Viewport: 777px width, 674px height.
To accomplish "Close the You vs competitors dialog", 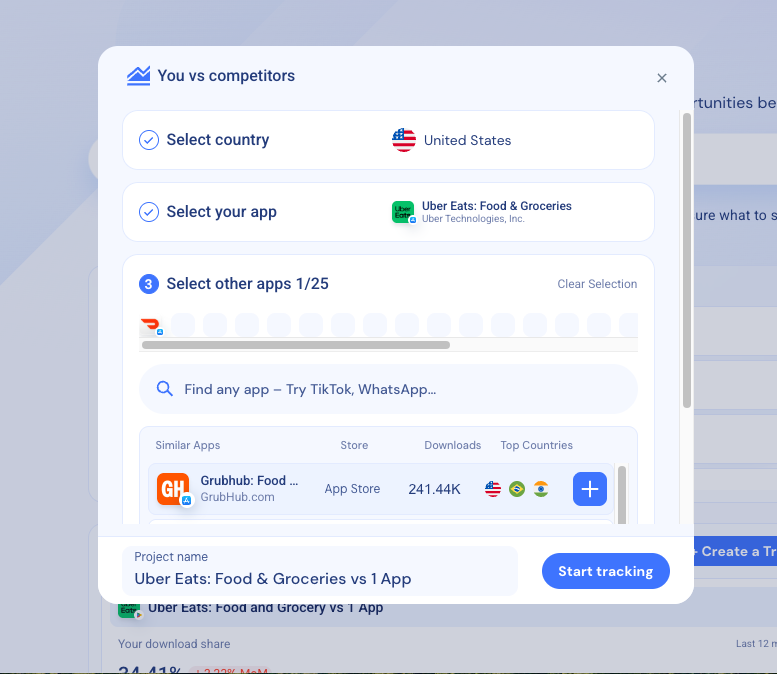I will [x=662, y=78].
